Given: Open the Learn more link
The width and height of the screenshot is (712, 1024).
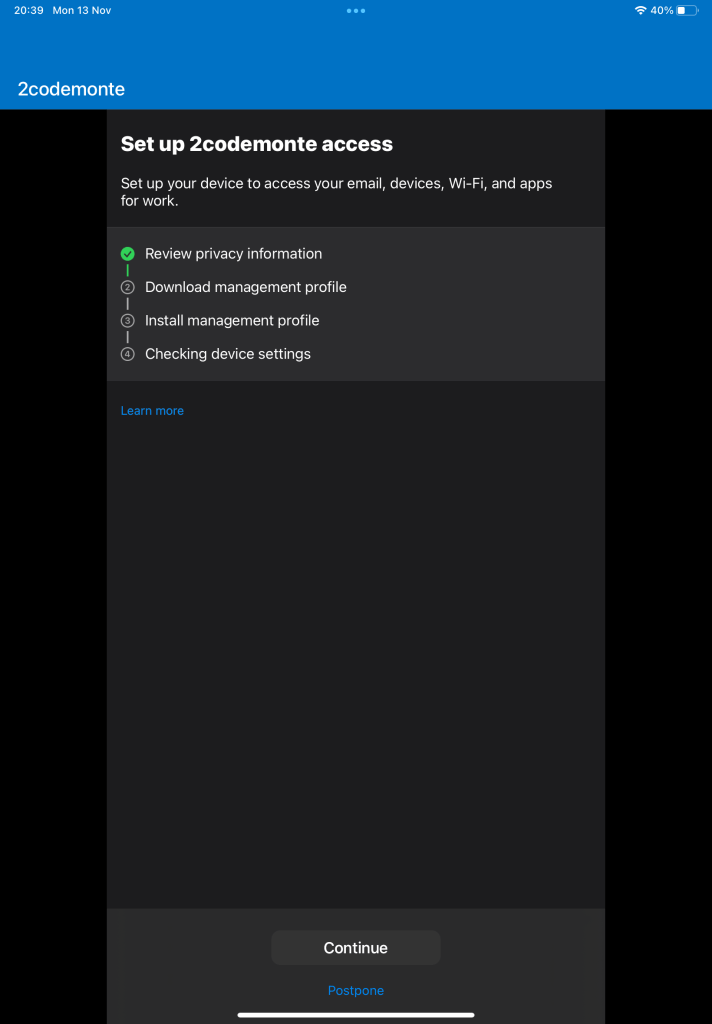Looking at the screenshot, I should [152, 411].
